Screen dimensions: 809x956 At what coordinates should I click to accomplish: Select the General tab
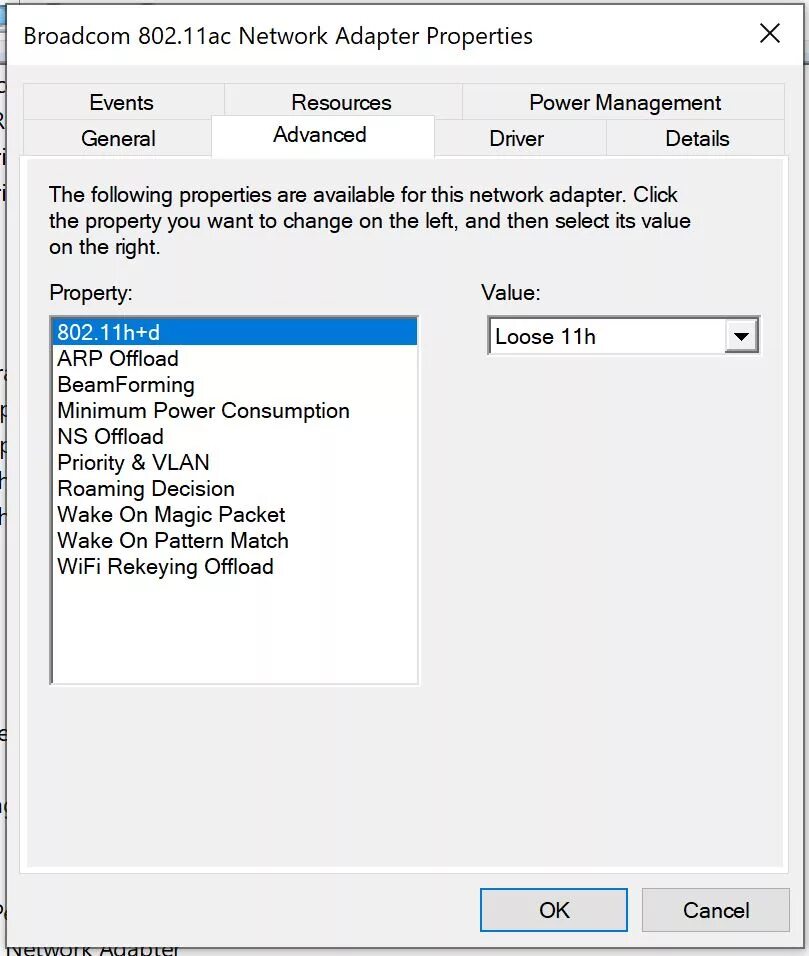coord(118,138)
